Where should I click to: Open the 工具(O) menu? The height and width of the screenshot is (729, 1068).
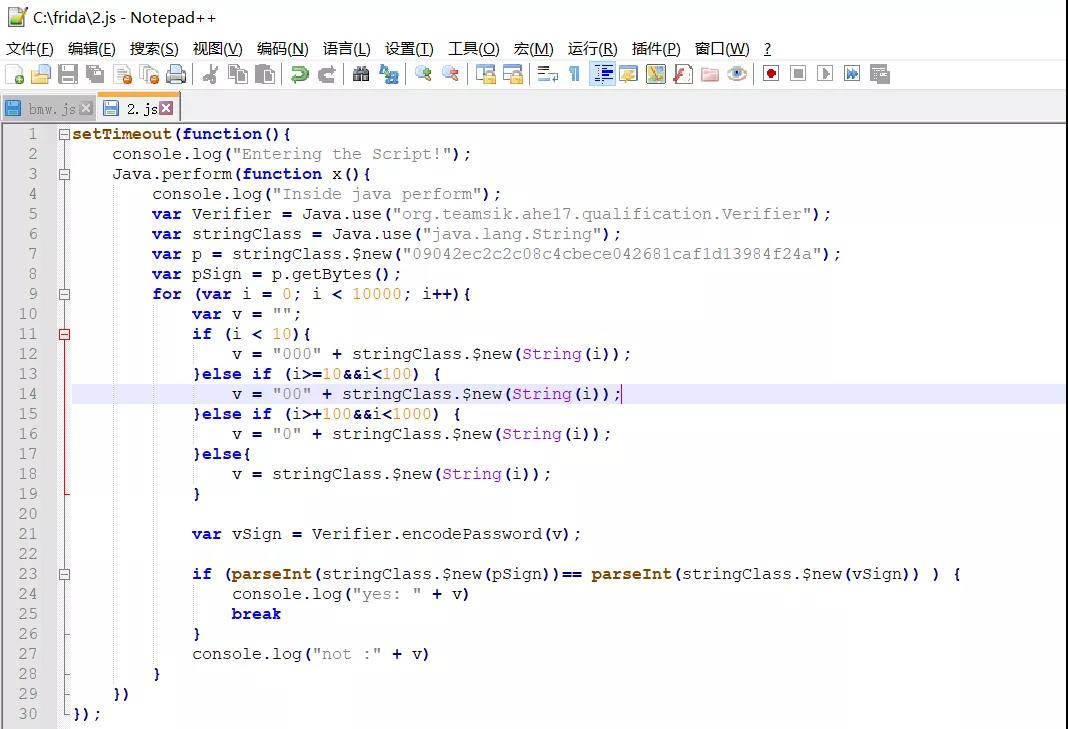point(473,49)
